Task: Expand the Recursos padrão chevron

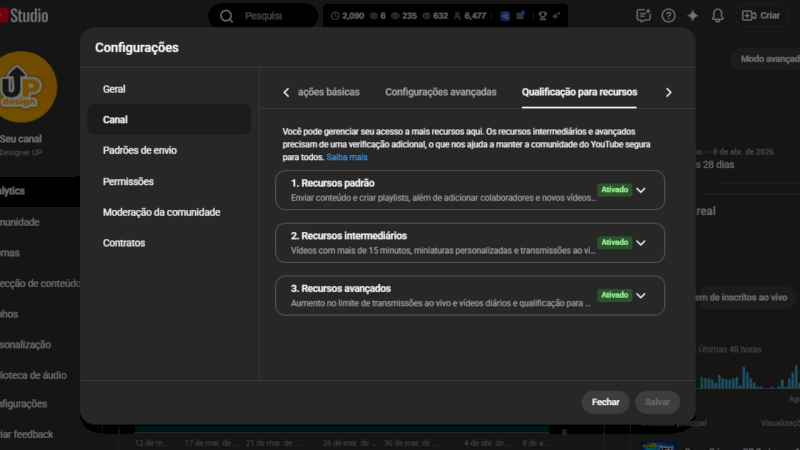Action: [641, 190]
